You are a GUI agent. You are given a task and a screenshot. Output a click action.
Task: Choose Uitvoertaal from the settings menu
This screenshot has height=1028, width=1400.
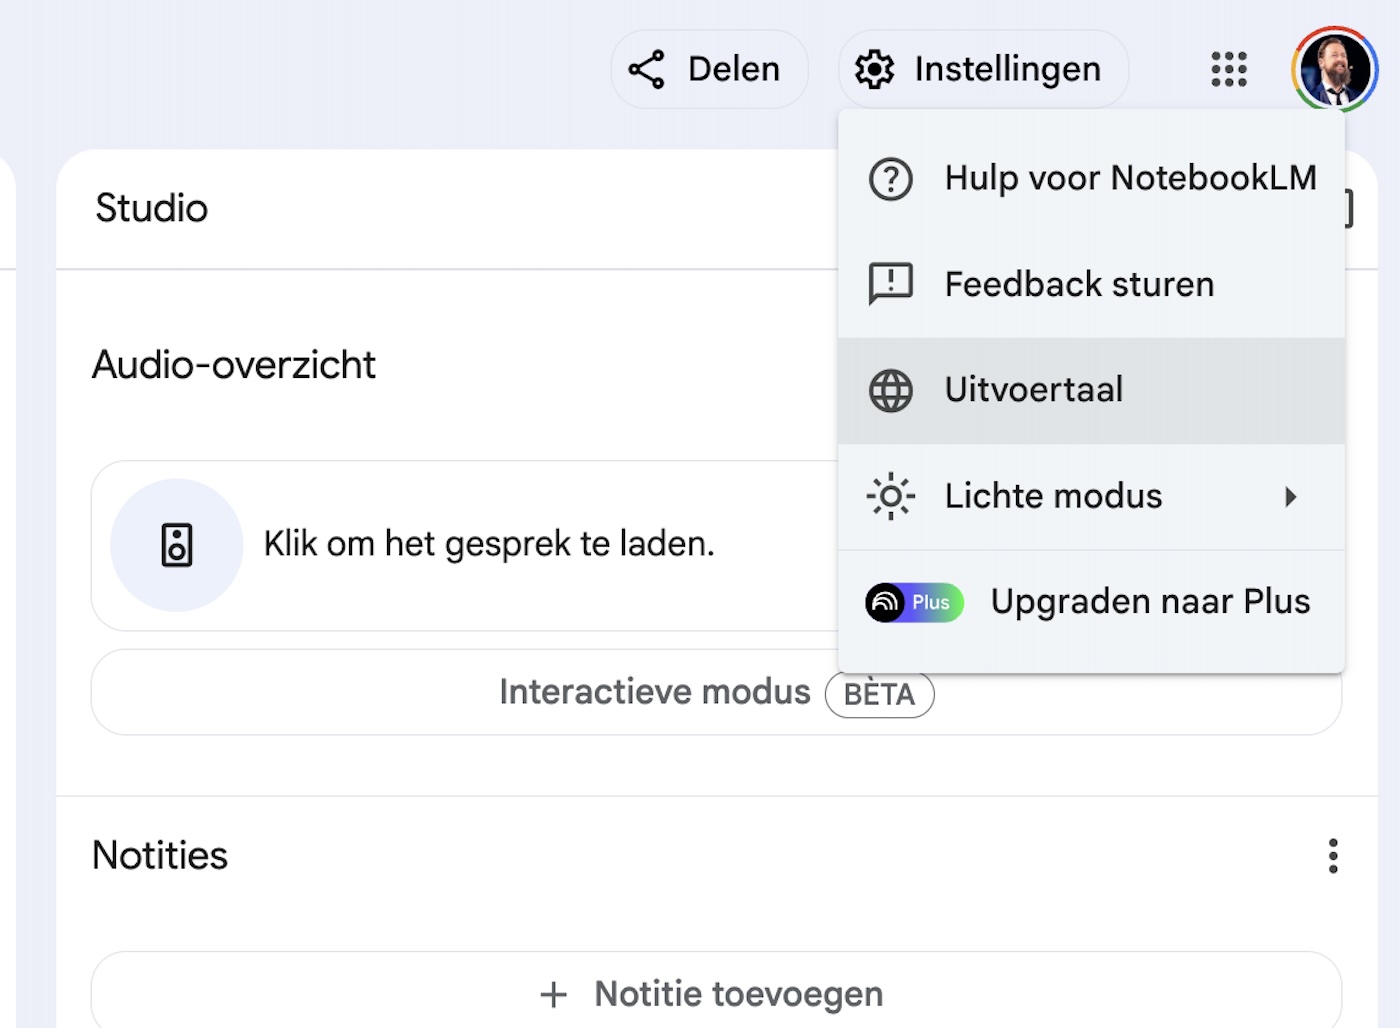click(1034, 390)
